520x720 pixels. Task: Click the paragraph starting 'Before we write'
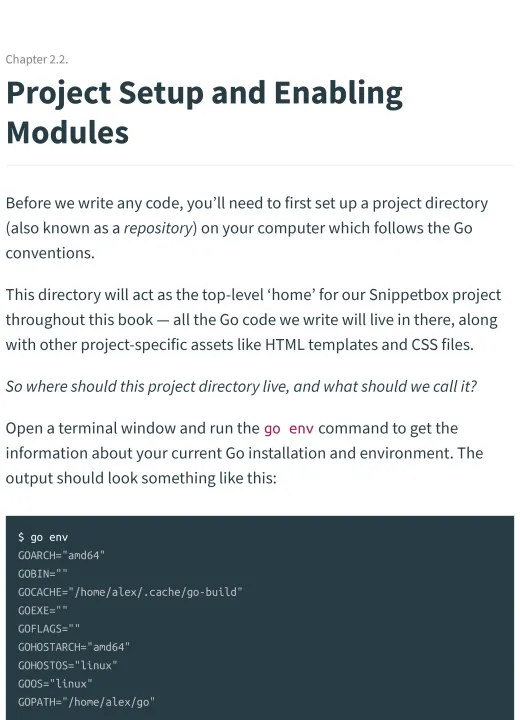tap(247, 228)
